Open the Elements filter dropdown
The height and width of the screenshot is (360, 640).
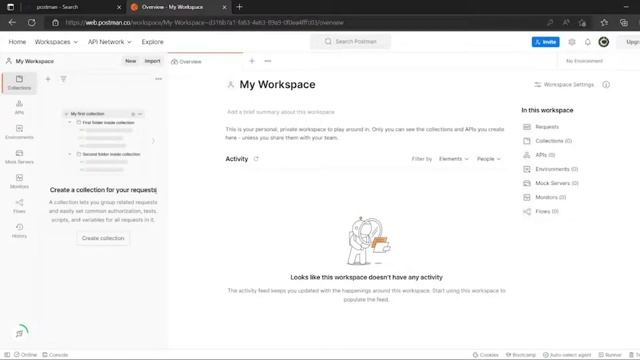click(453, 159)
